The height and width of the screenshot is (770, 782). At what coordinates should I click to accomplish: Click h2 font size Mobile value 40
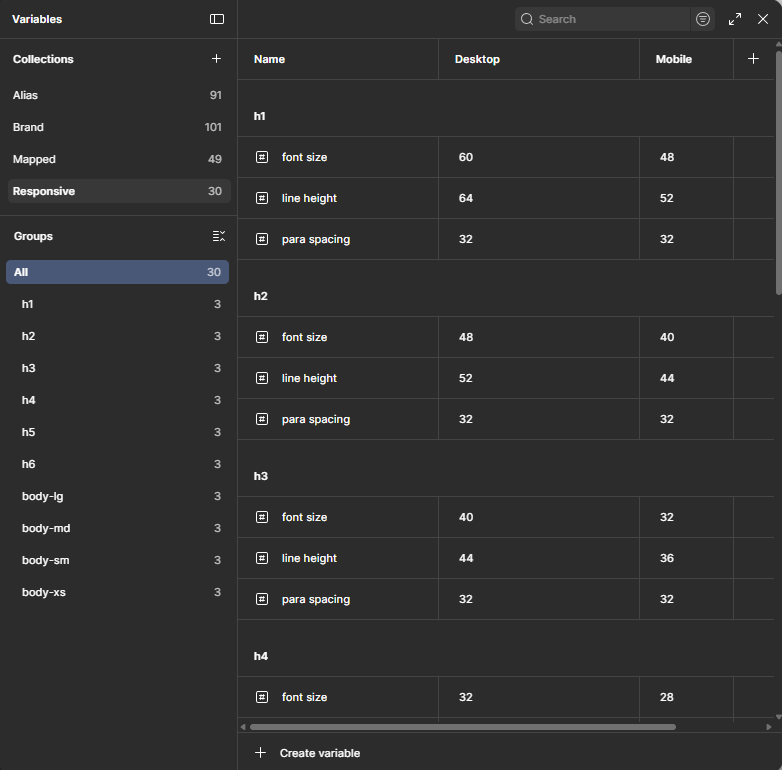point(686,337)
